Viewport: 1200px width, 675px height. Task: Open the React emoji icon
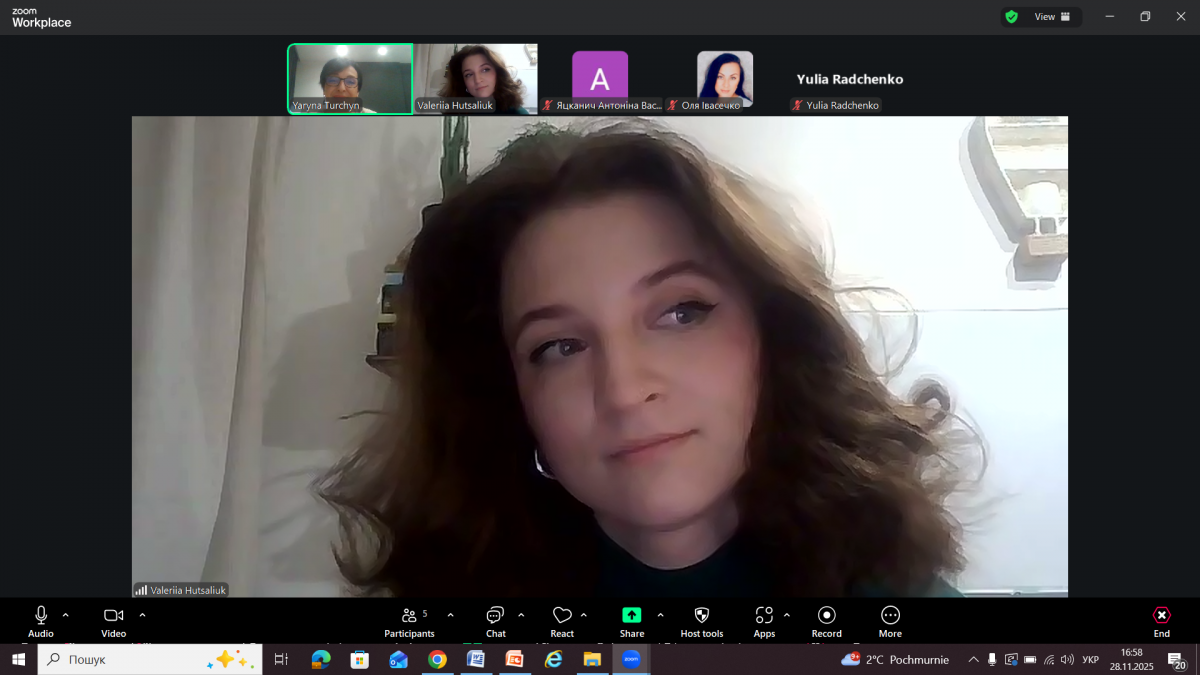[x=562, y=616]
